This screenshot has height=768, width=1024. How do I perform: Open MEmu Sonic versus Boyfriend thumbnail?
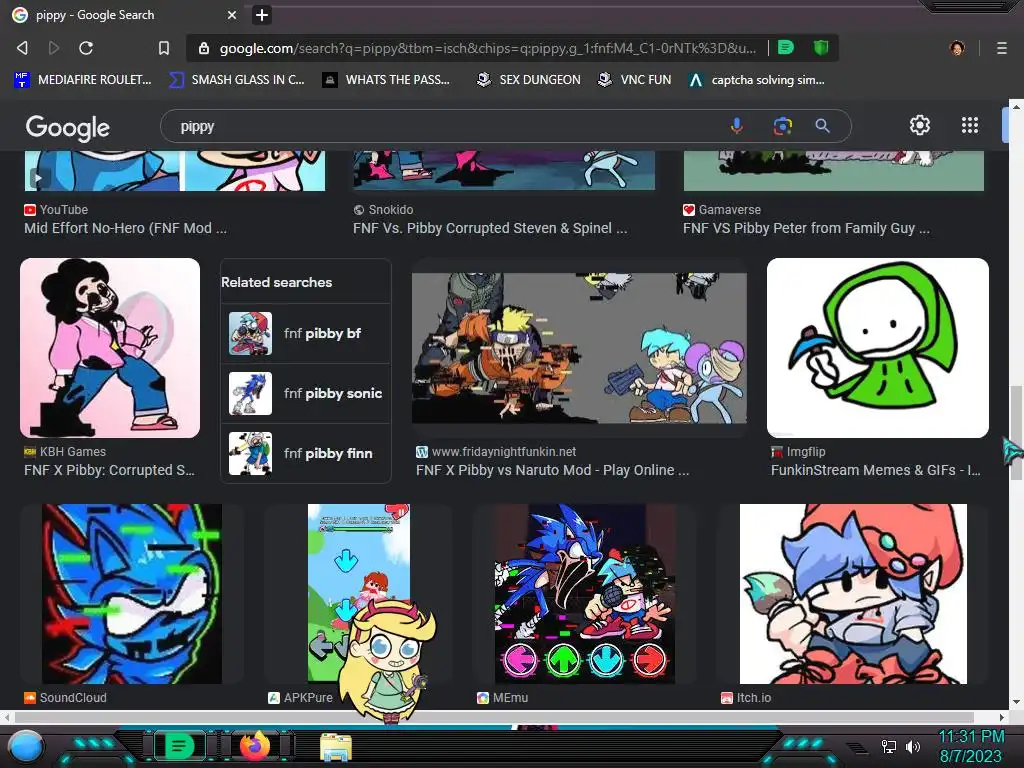coord(584,594)
